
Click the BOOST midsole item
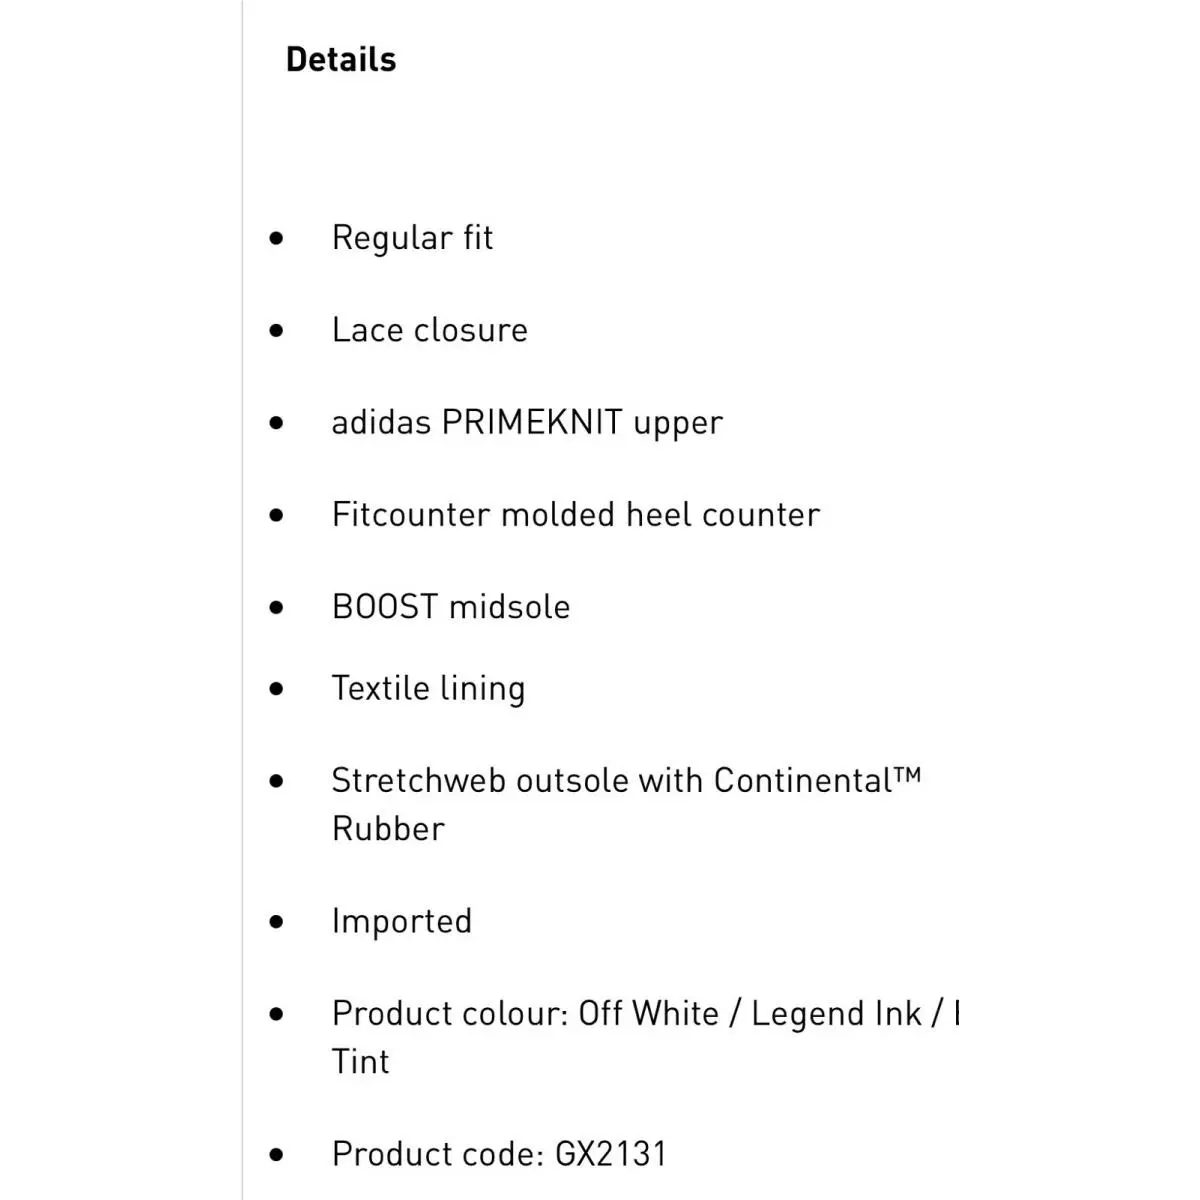pos(451,607)
